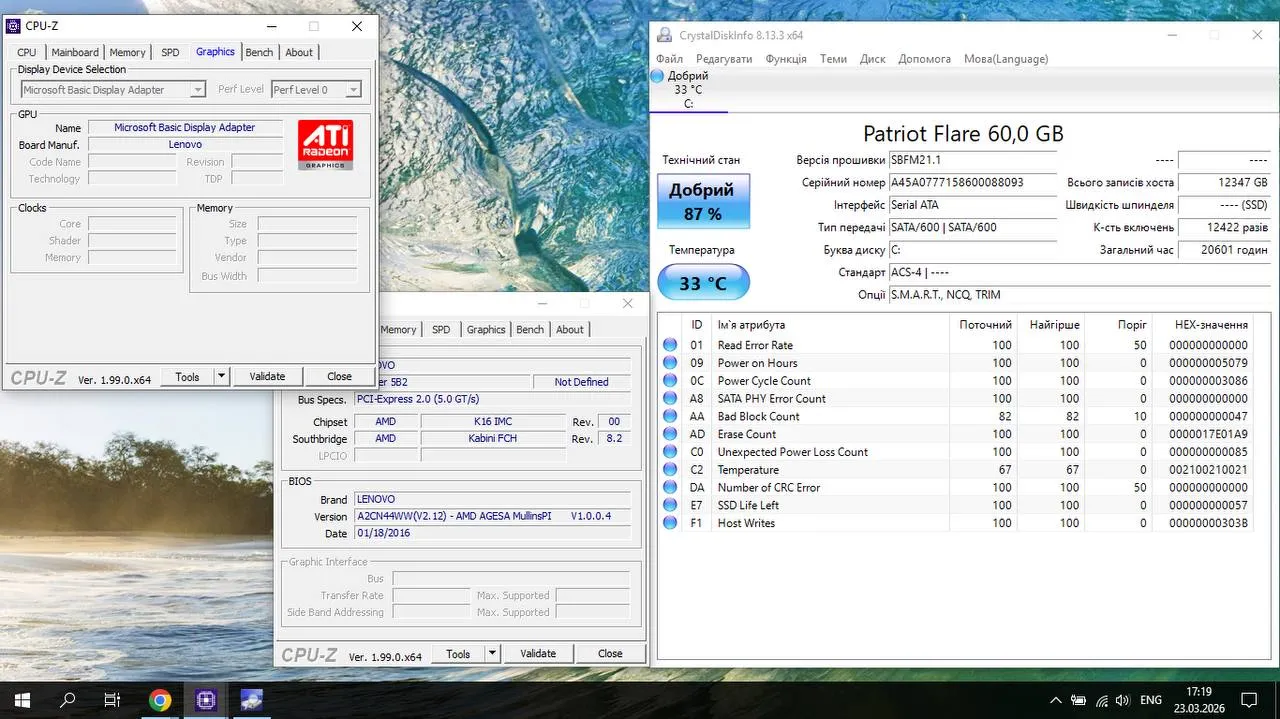Open the Мова(Language) menu
The width and height of the screenshot is (1280, 719).
point(1006,59)
